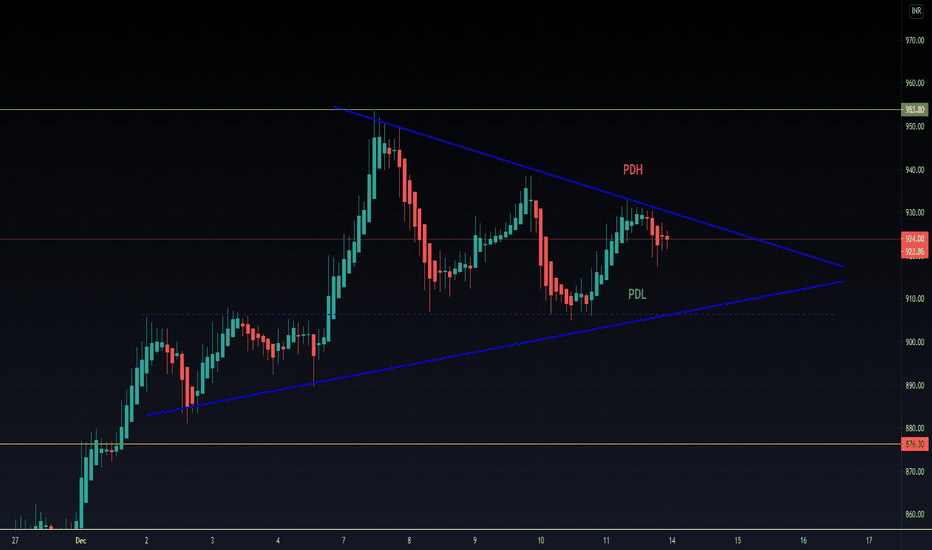This screenshot has height=550, width=932.
Task: Click the 27 date label on time axis
Action: pyautogui.click(x=15, y=540)
